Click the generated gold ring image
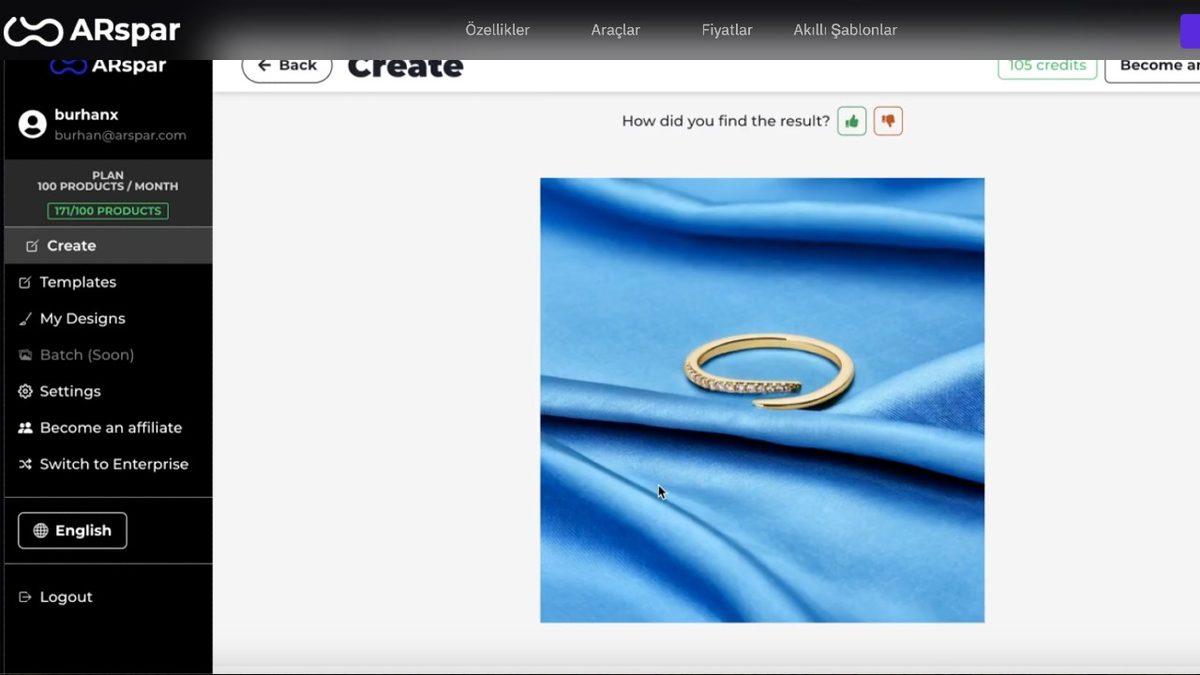 click(x=768, y=373)
